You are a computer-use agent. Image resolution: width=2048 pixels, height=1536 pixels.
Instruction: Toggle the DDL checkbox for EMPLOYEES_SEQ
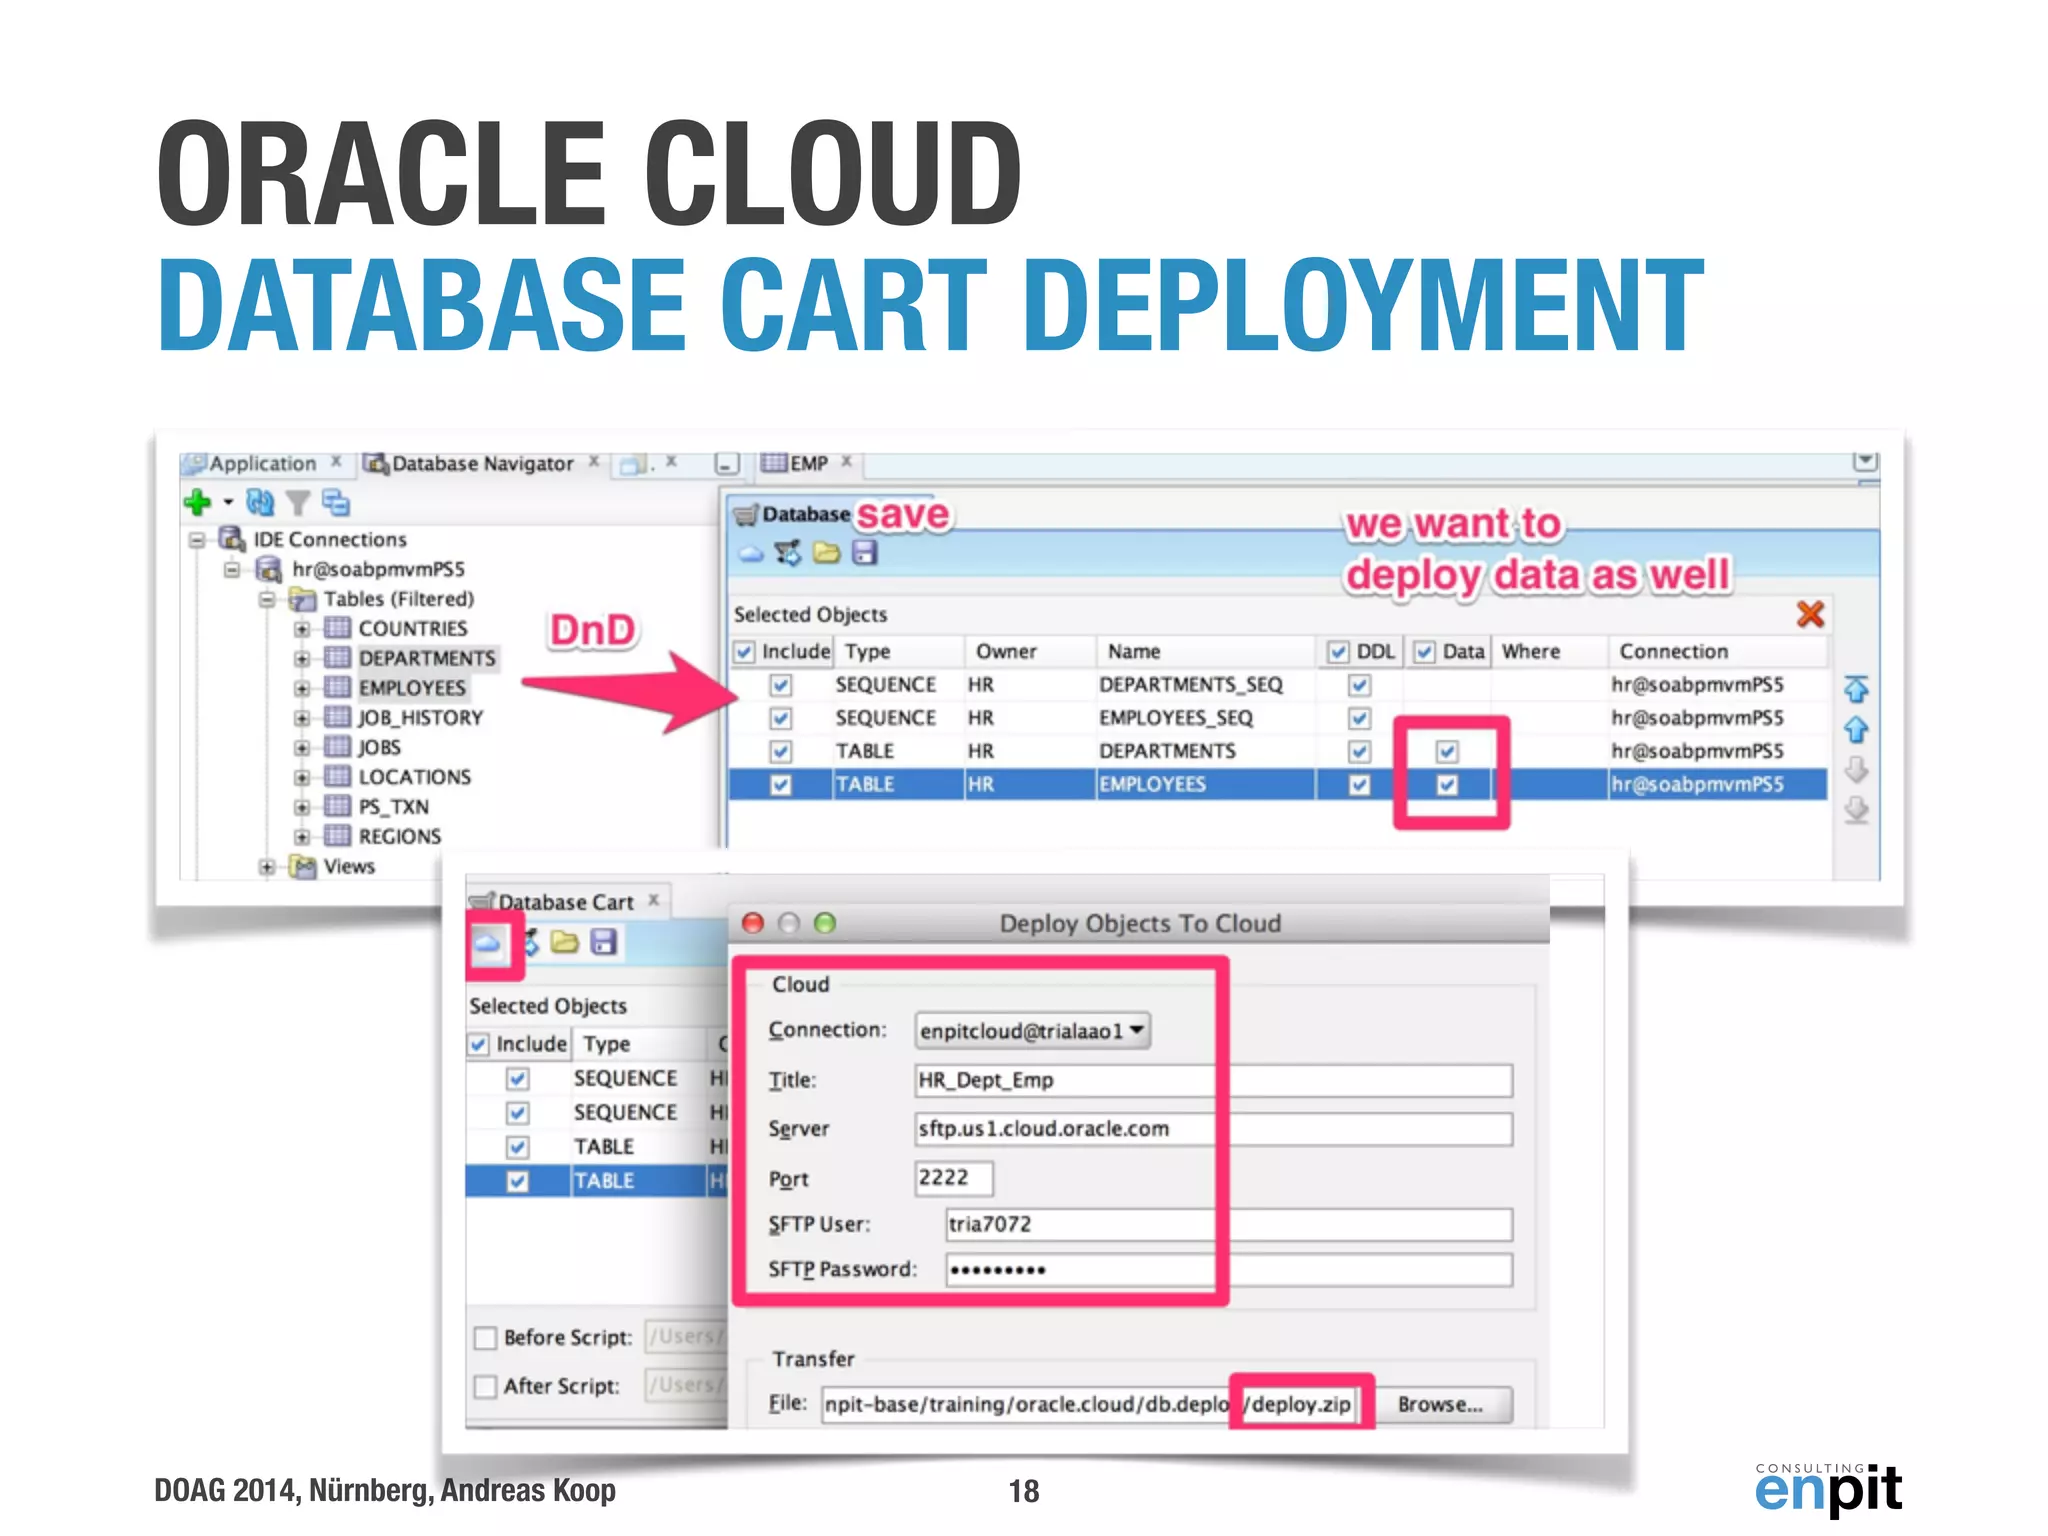click(1359, 718)
